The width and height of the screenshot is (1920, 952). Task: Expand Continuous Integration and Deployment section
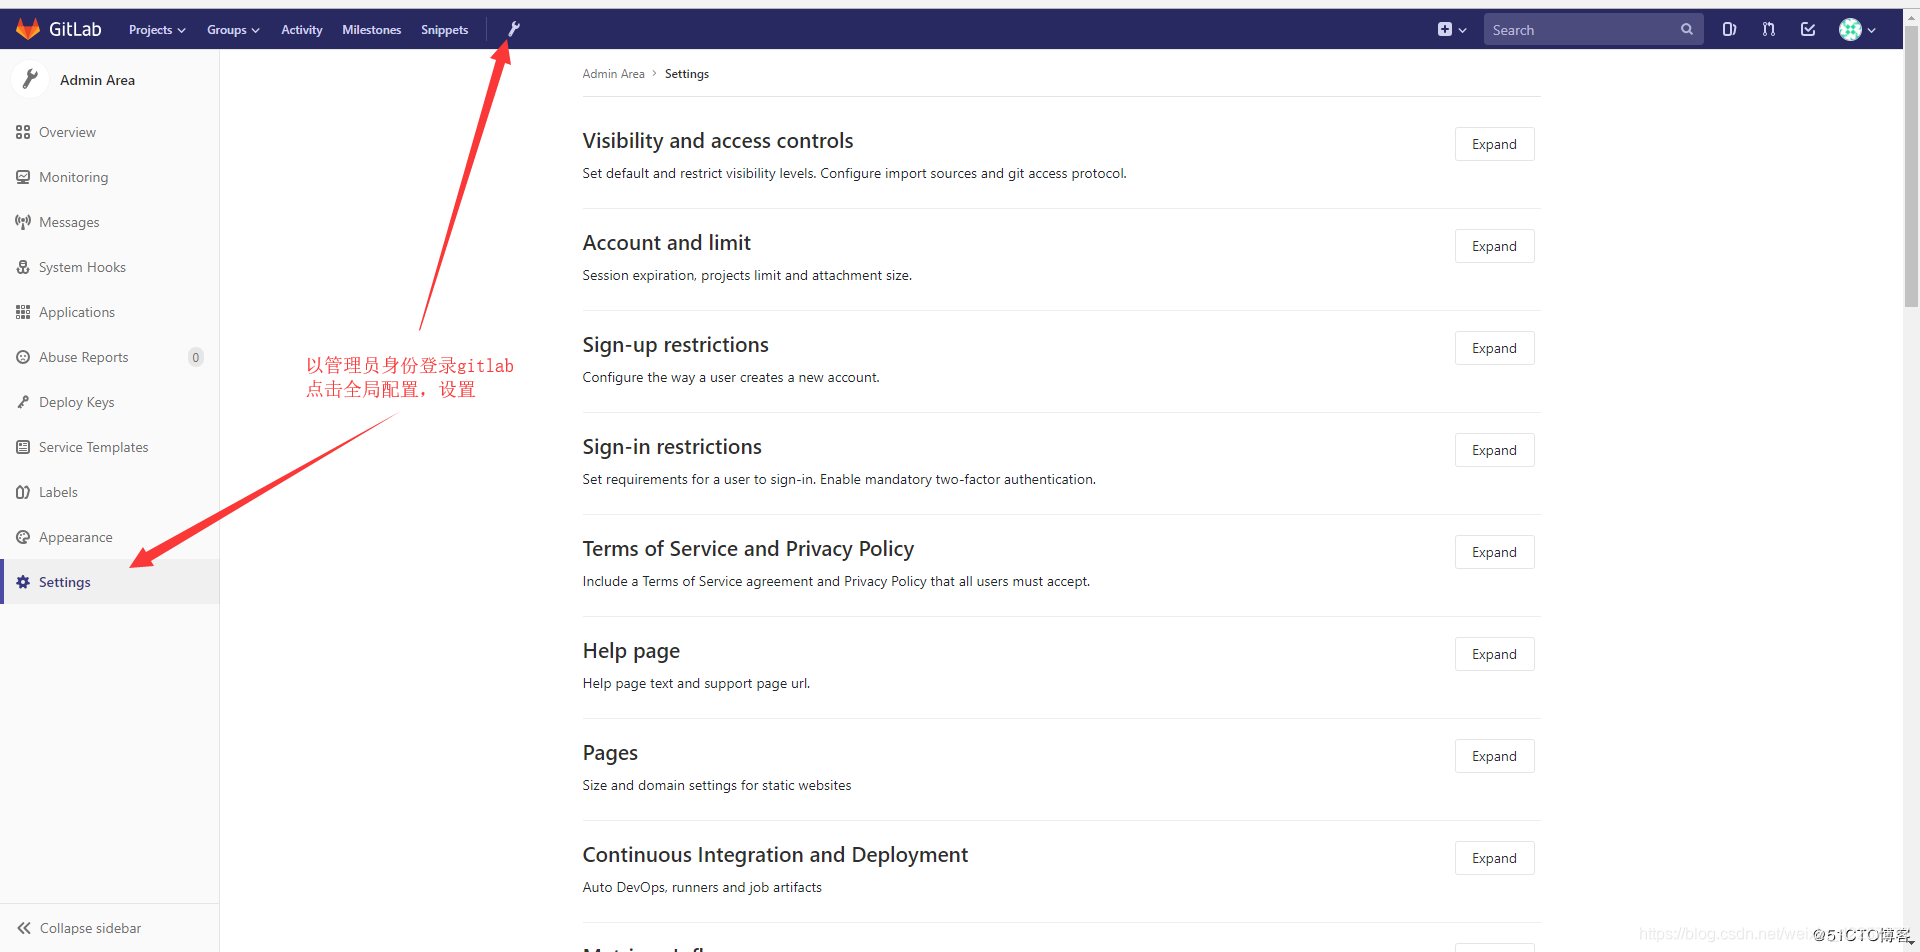tap(1494, 858)
